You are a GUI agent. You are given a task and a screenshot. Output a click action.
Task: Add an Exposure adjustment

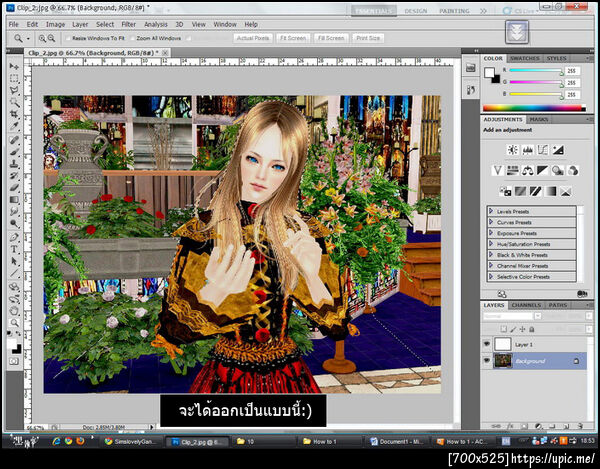(558, 150)
